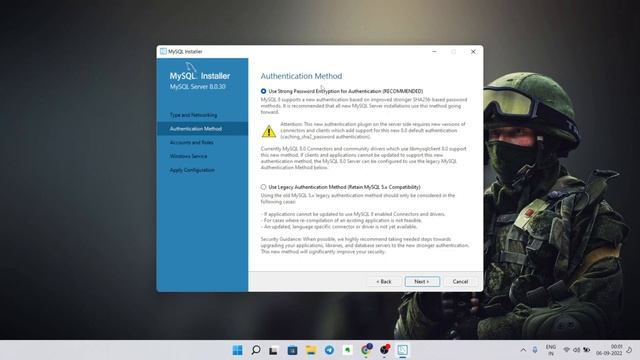
Task: Open the dark round recorder app icon
Action: [x=384, y=350]
